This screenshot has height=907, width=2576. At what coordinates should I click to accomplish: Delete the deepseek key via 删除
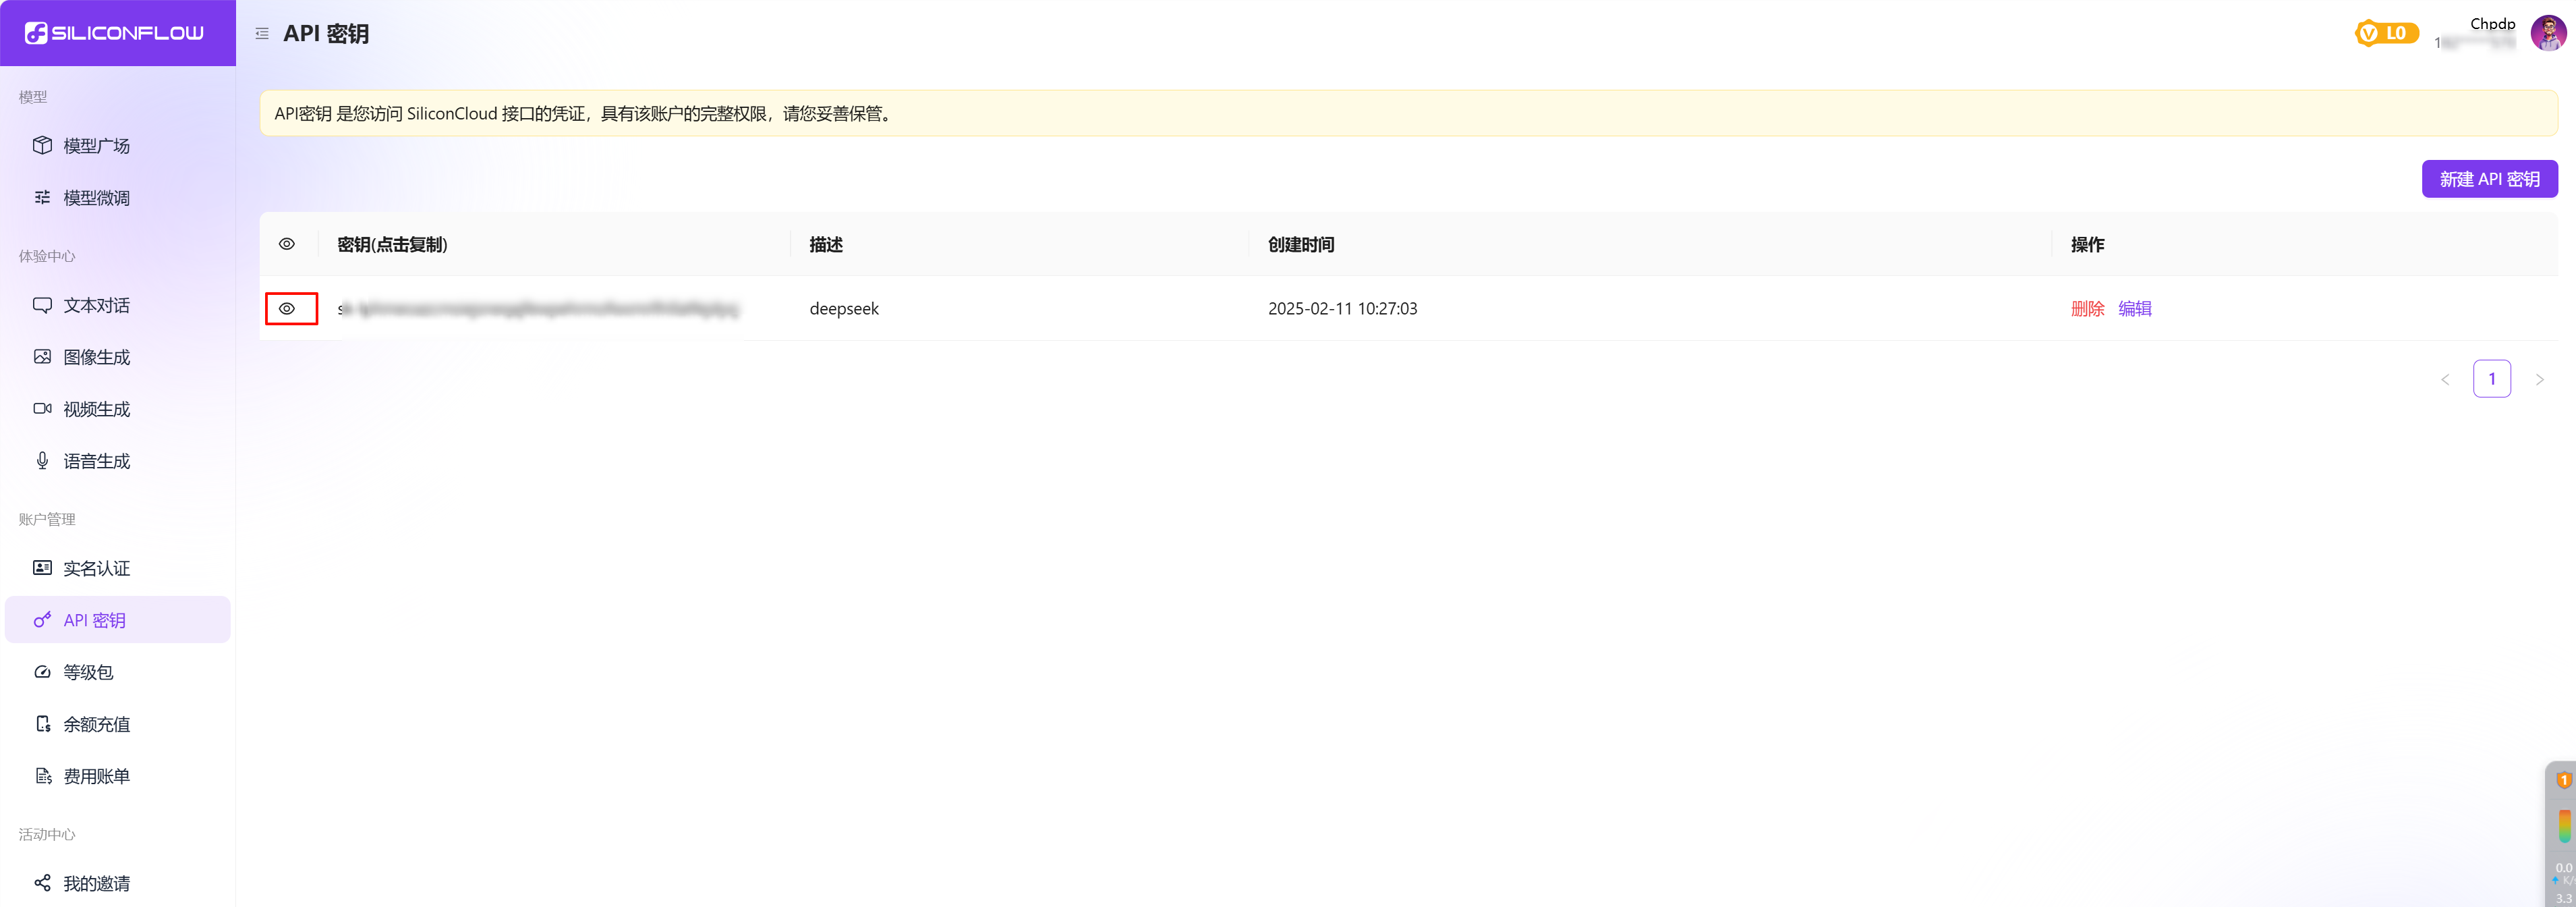pyautogui.click(x=2087, y=309)
